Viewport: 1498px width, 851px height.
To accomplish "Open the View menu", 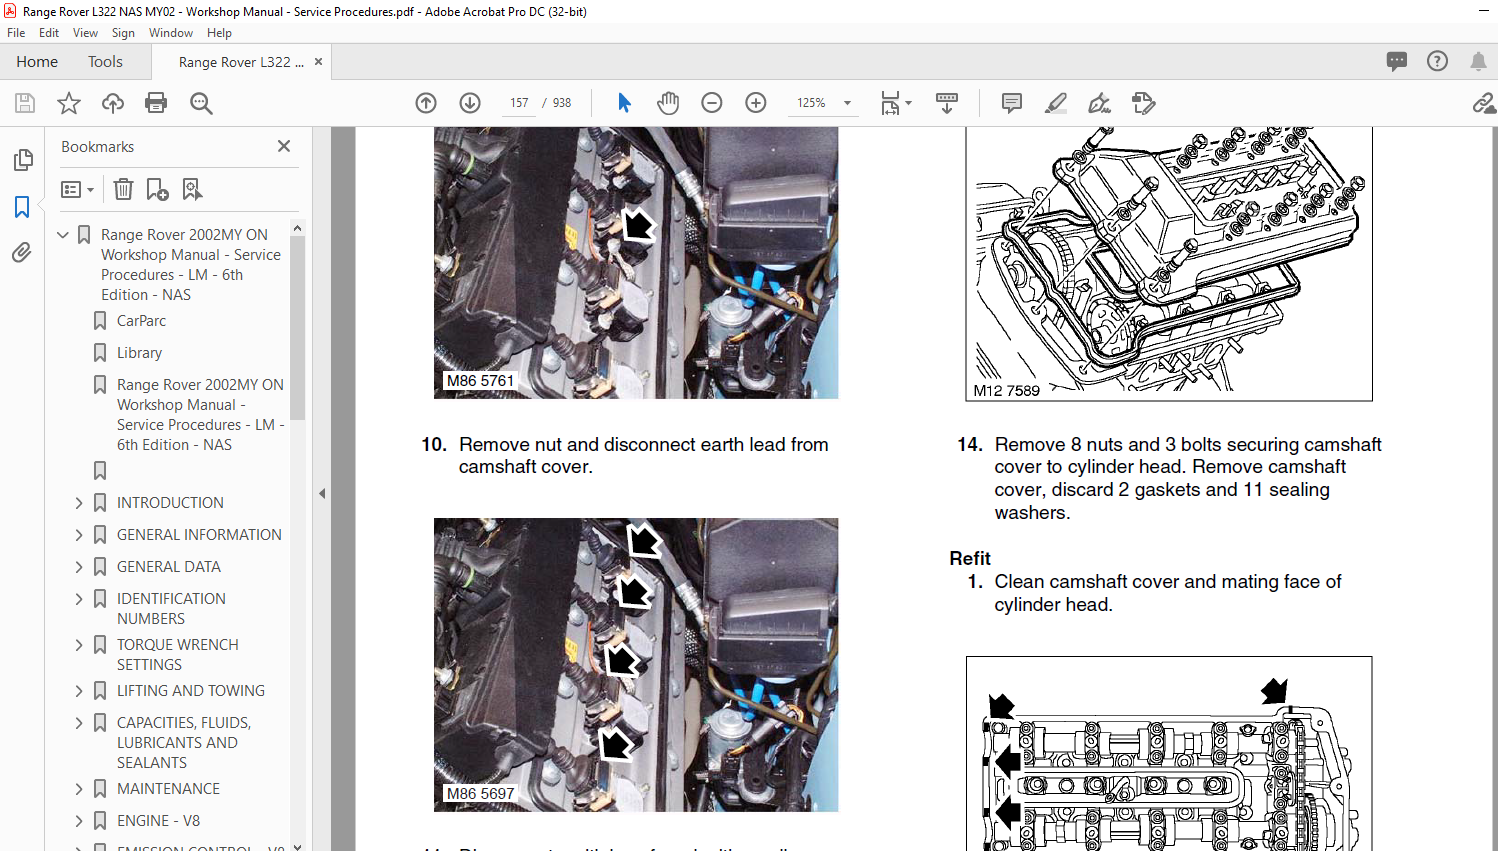I will tap(85, 33).
